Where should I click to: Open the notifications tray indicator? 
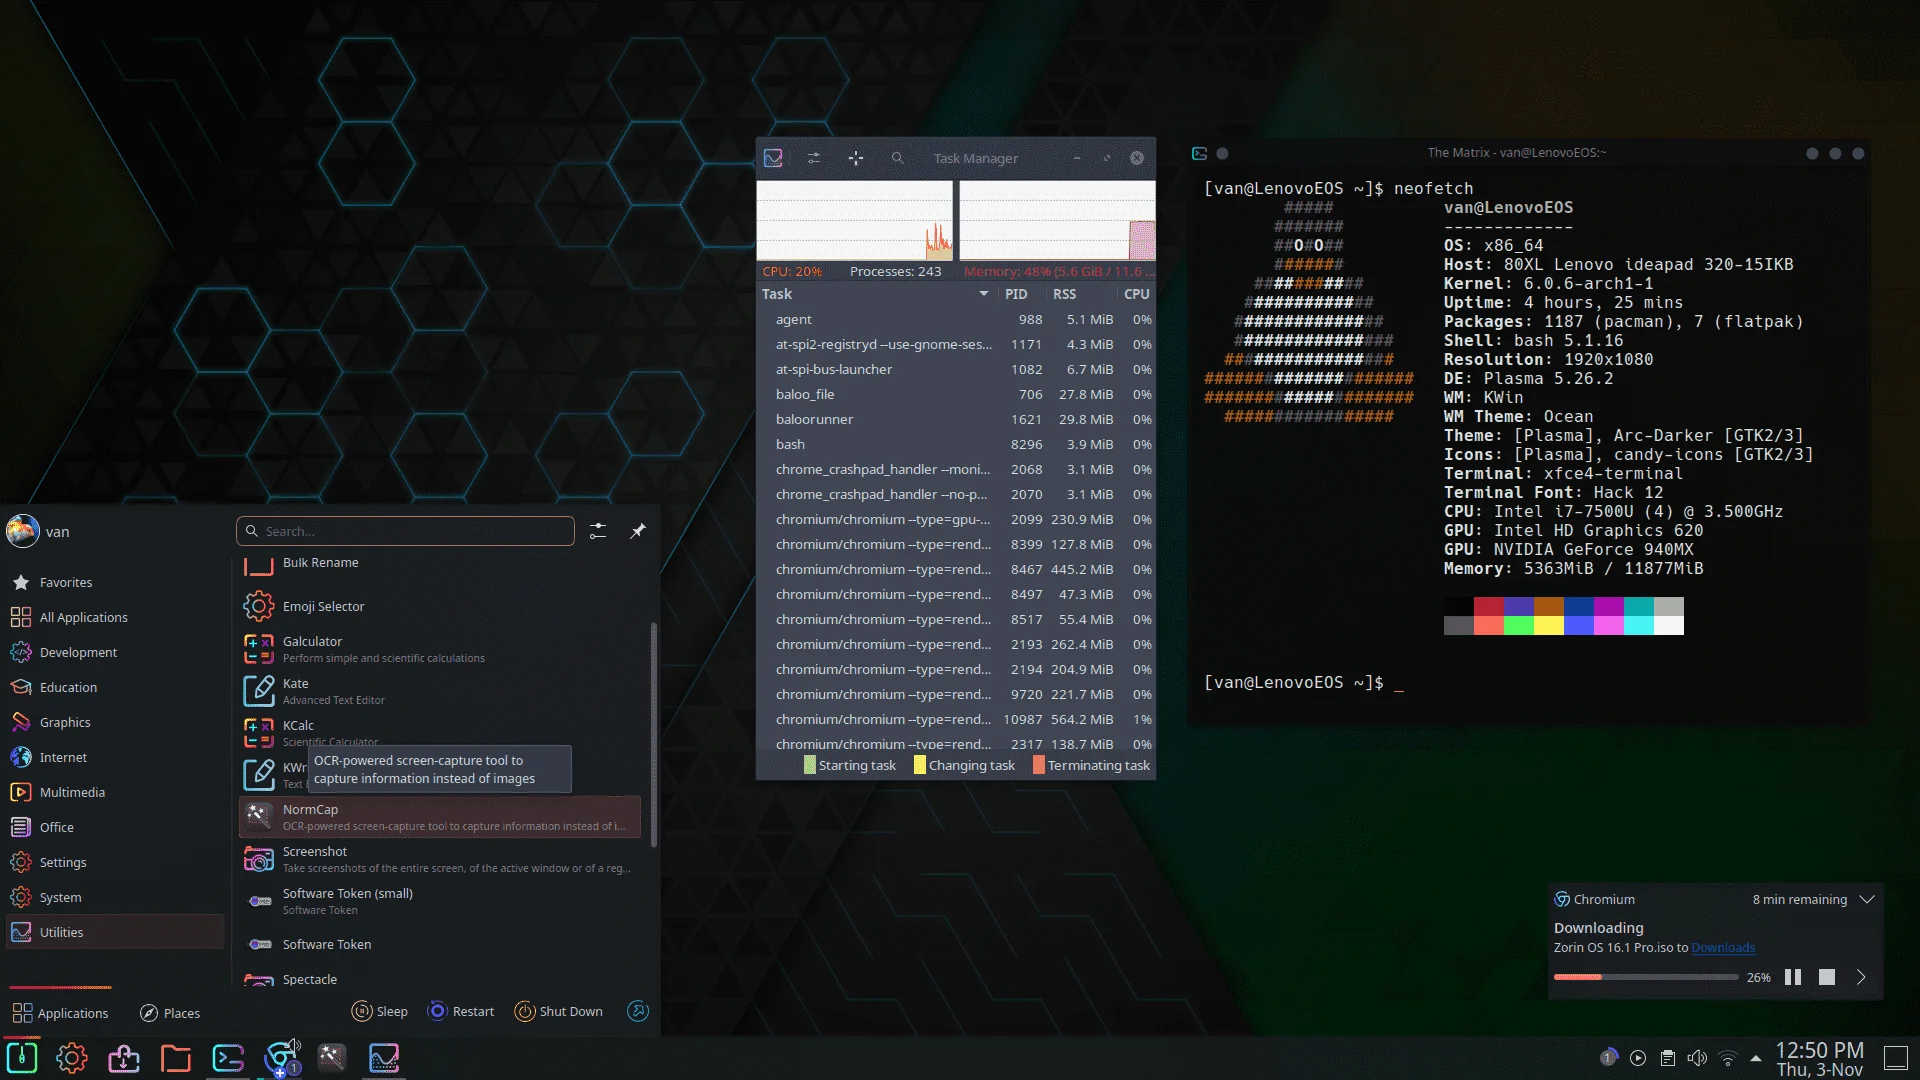click(1609, 1058)
